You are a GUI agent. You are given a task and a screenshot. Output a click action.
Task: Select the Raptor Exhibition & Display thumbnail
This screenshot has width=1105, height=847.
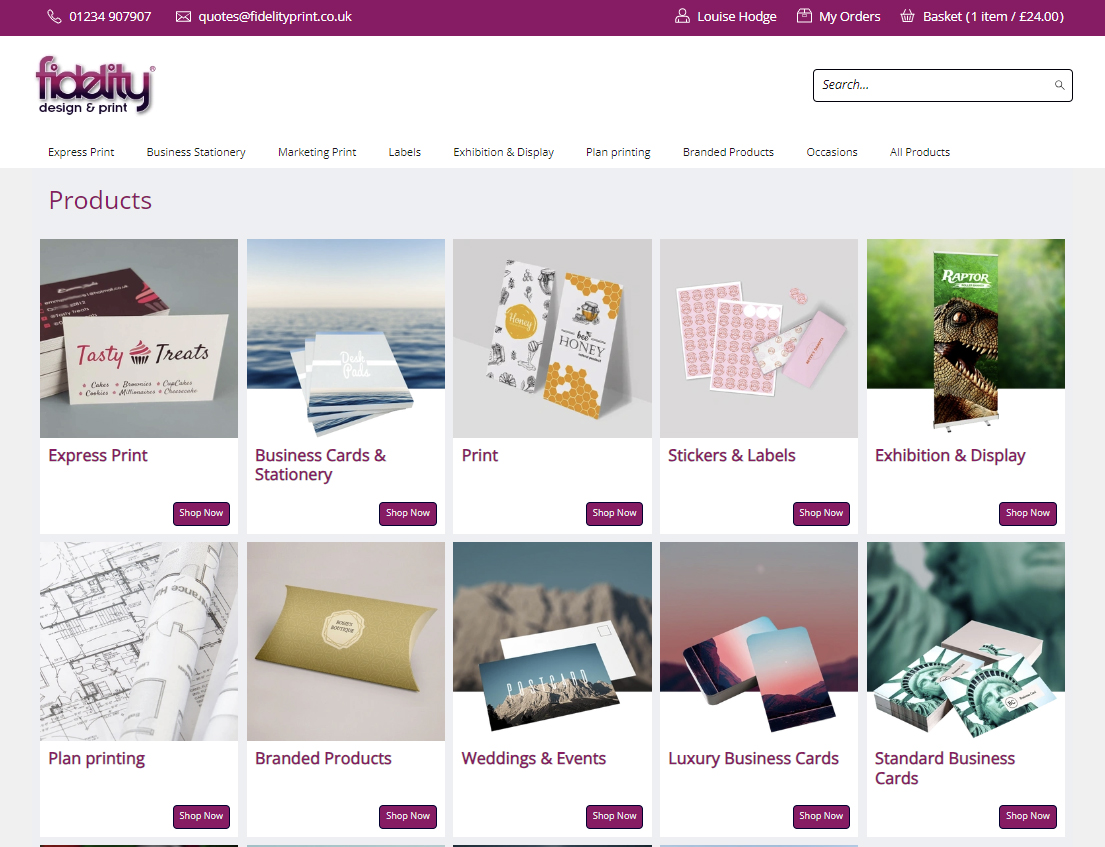[965, 338]
